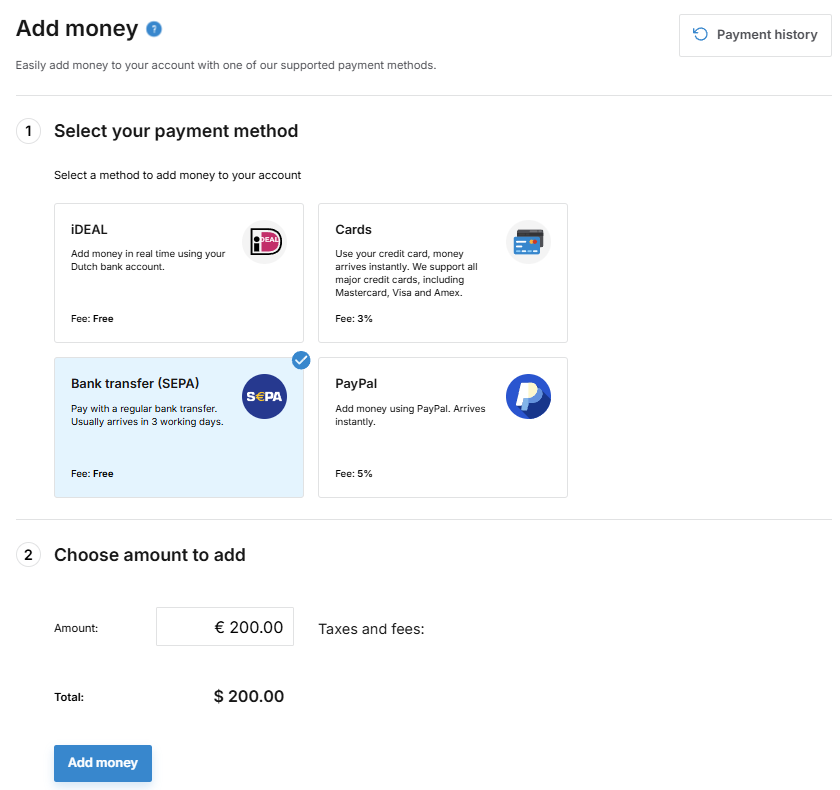The image size is (840, 790).
Task: Select the Bank transfer (SEPA) title
Action: point(135,383)
